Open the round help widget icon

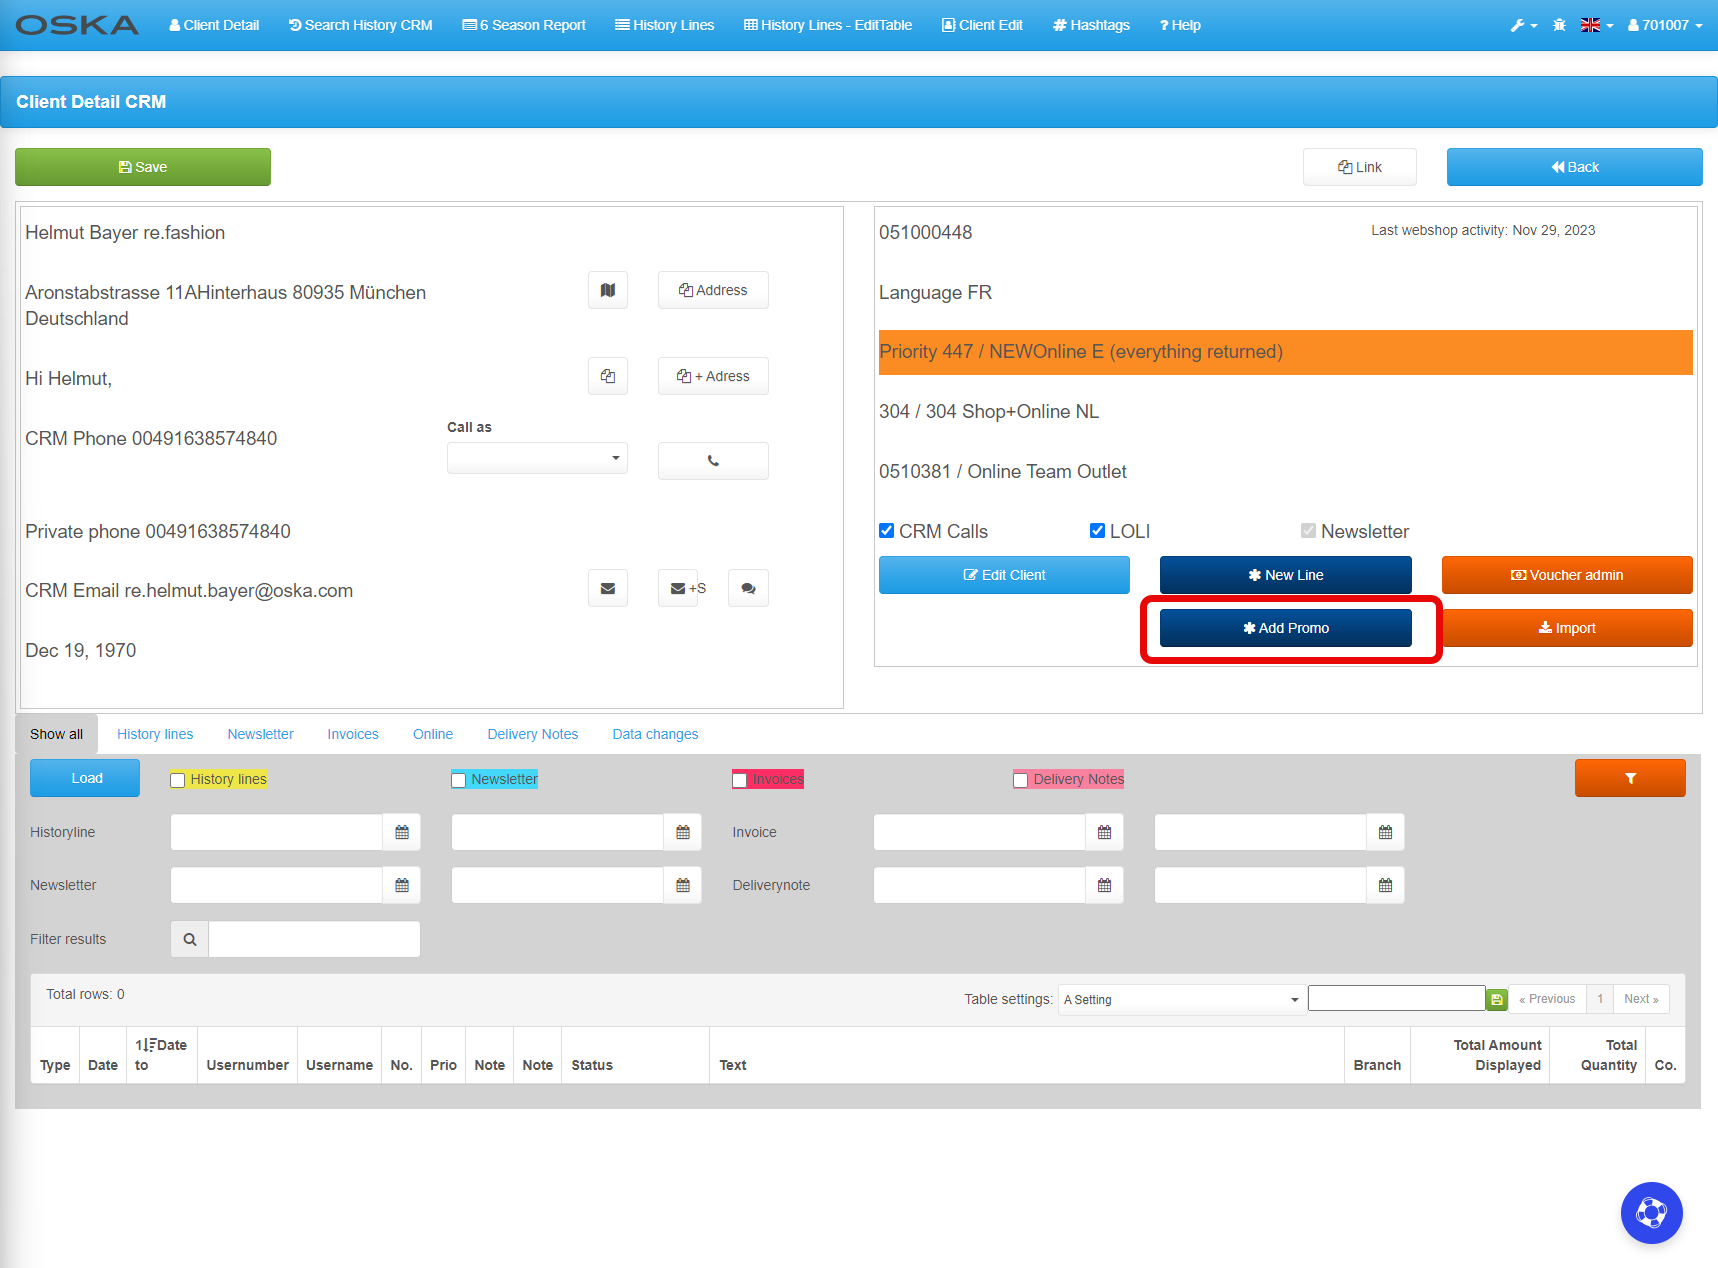(1651, 1213)
